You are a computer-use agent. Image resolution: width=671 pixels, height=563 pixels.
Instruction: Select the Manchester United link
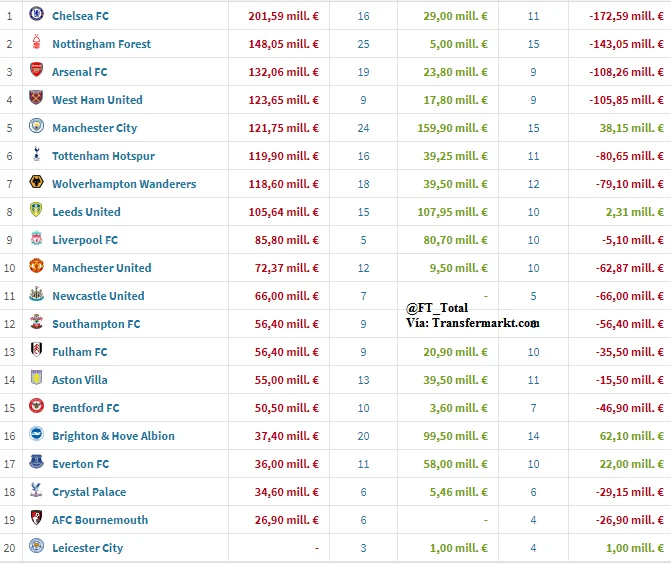101,268
